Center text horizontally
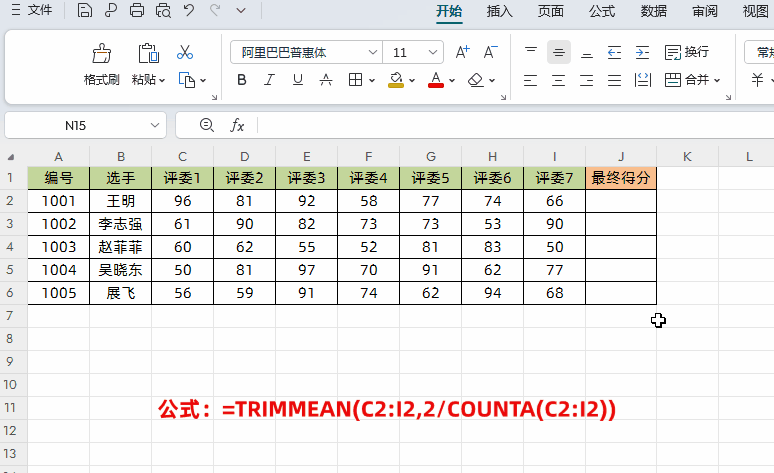Viewport: 774px width, 473px height. (559, 79)
